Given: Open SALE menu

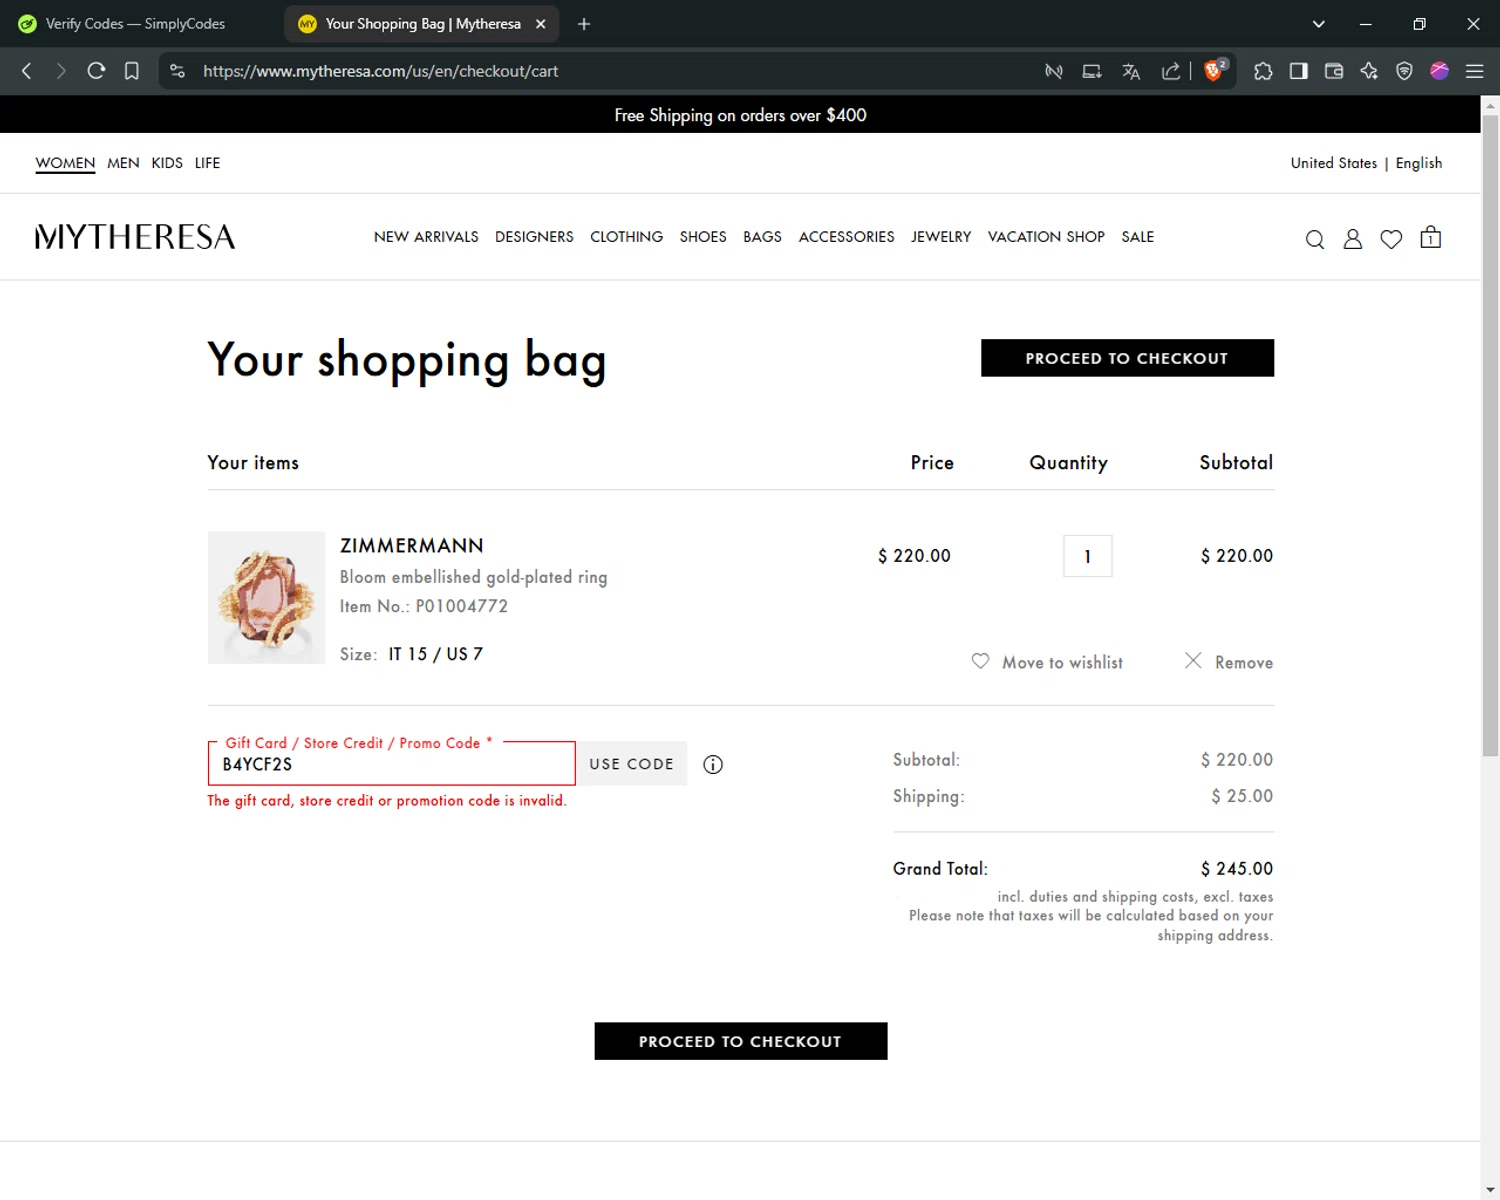Looking at the screenshot, I should tap(1137, 237).
